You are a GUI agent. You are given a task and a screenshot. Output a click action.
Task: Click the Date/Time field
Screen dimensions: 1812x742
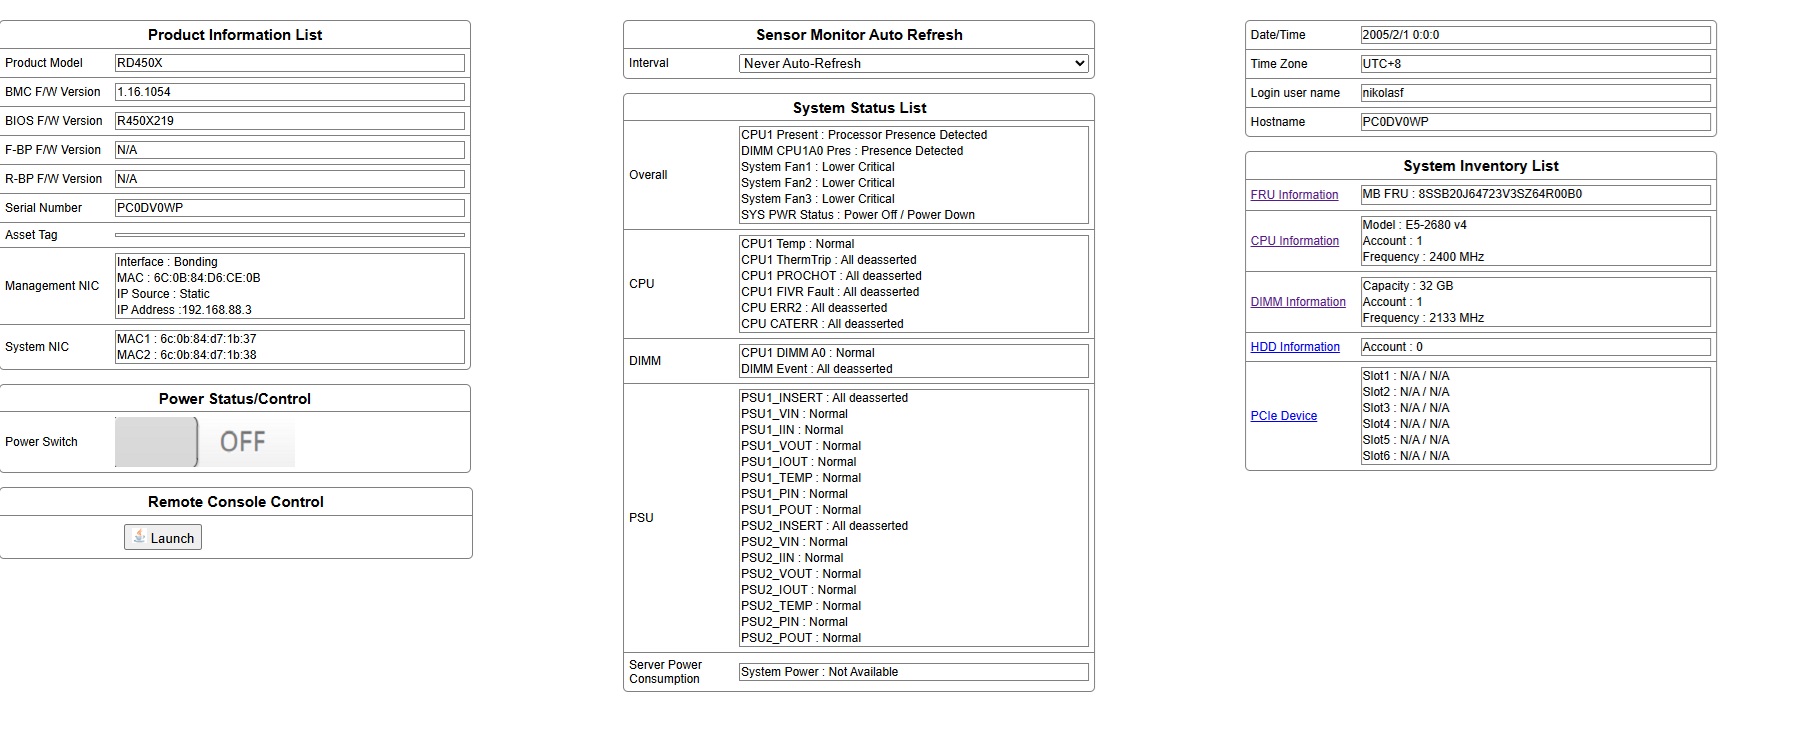pyautogui.click(x=1535, y=35)
